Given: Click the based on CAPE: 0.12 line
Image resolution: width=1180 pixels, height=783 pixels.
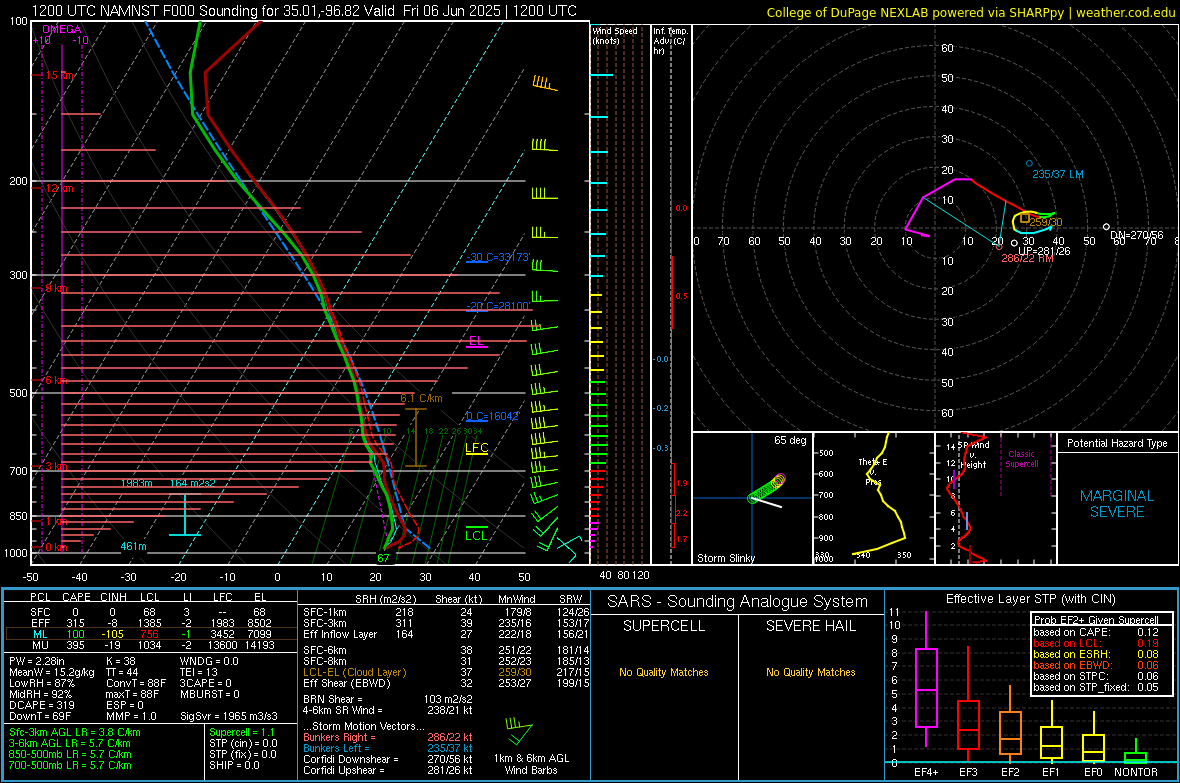Looking at the screenshot, I should (1096, 632).
